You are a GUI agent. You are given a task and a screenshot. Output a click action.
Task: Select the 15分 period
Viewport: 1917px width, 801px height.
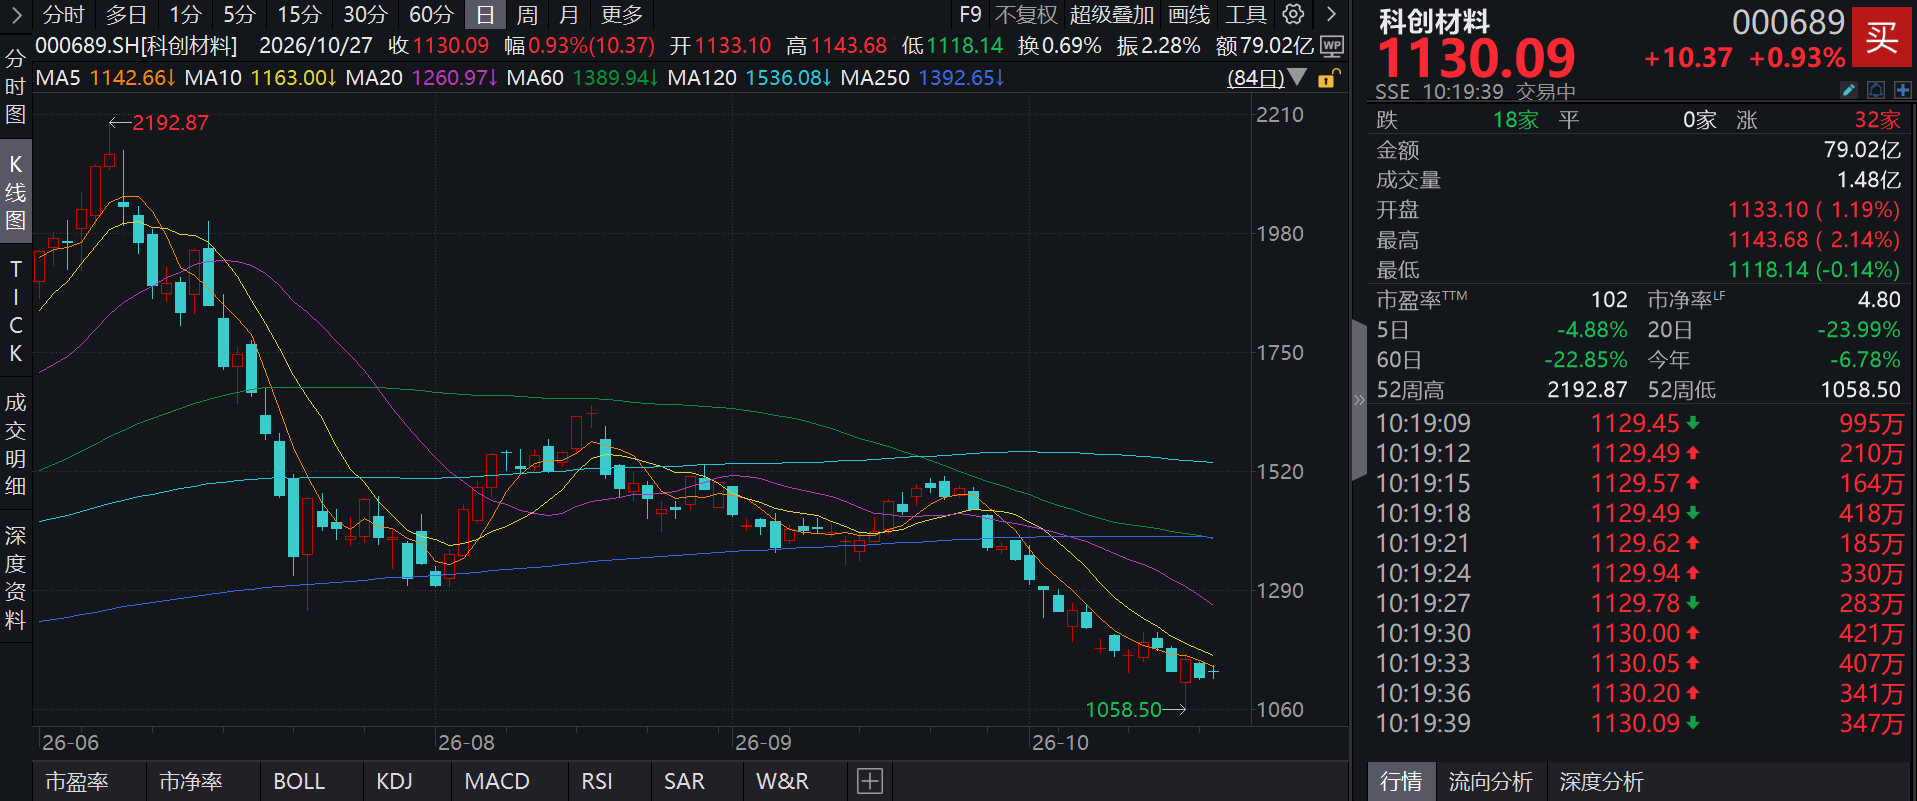299,15
